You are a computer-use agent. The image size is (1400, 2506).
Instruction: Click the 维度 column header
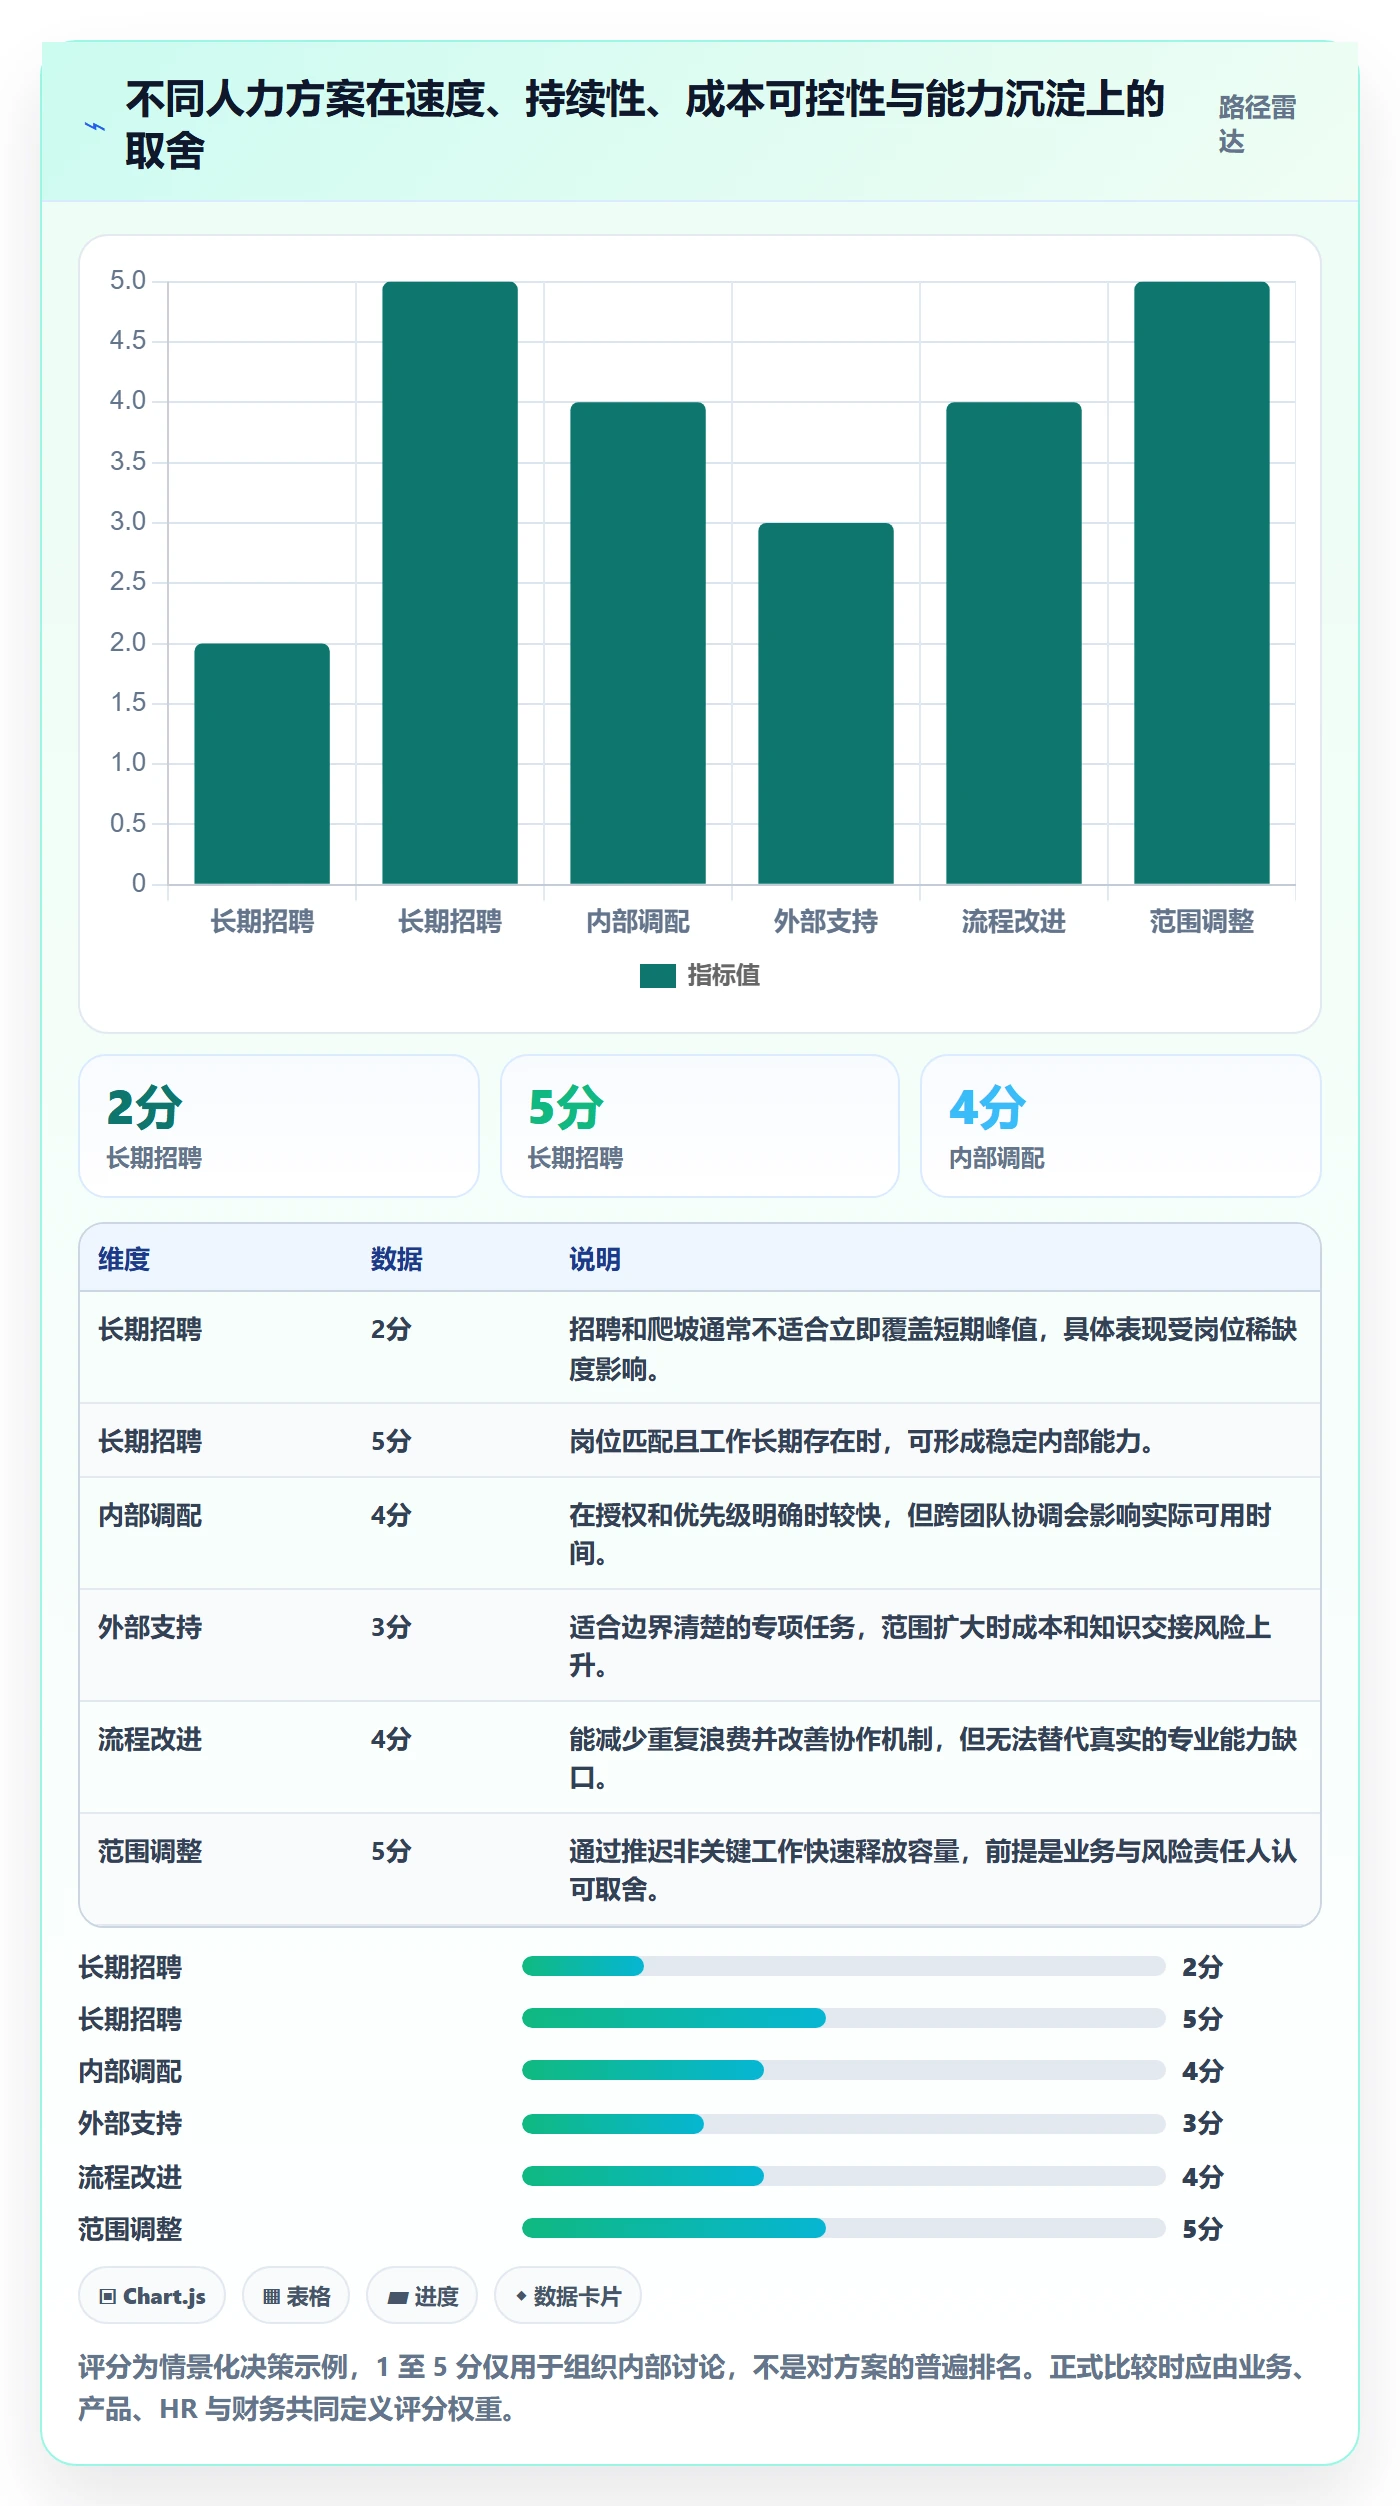click(x=124, y=1259)
